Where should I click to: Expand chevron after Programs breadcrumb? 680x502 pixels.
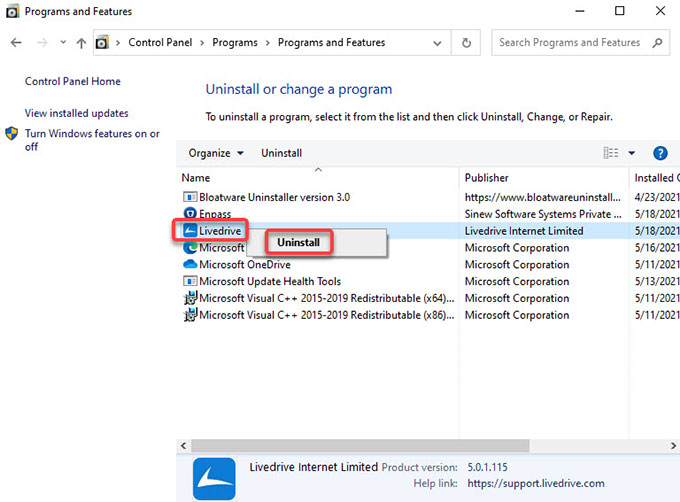pyautogui.click(x=268, y=43)
